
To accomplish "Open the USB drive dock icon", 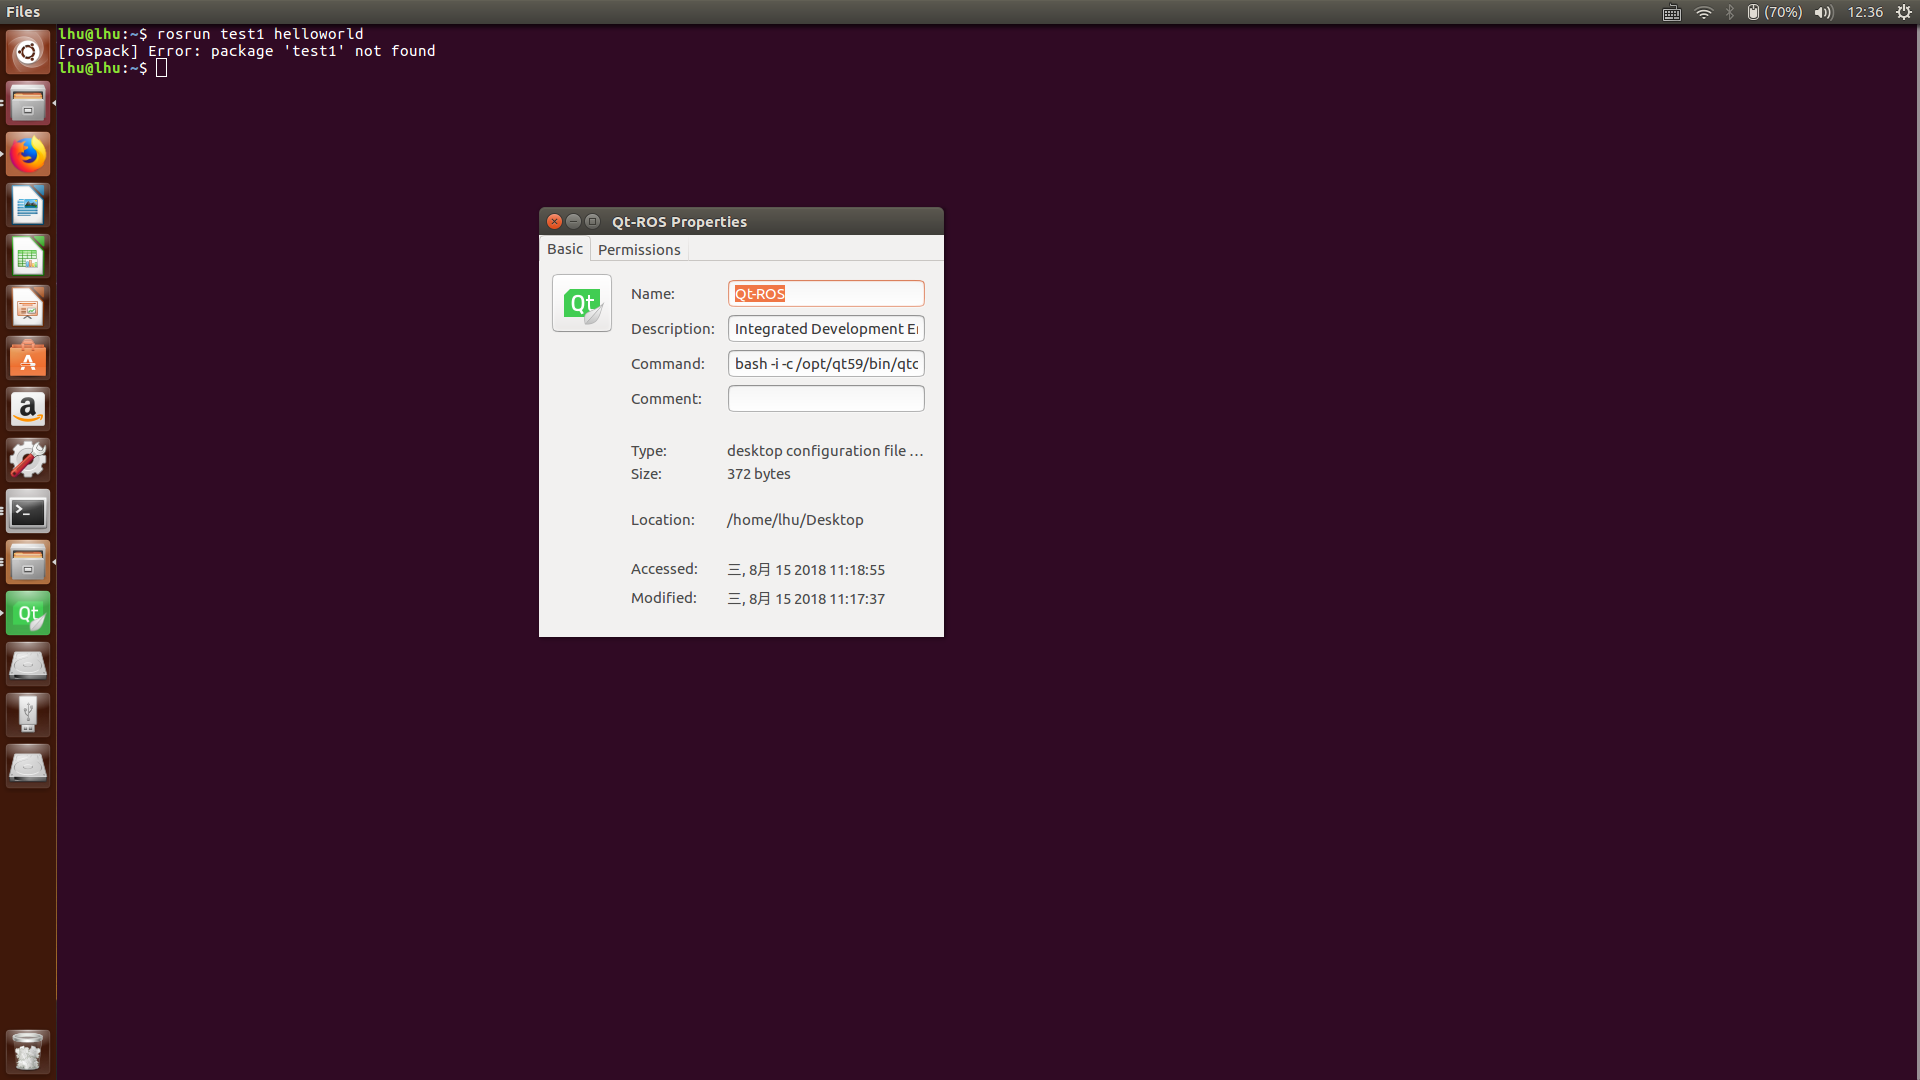I will coord(28,715).
